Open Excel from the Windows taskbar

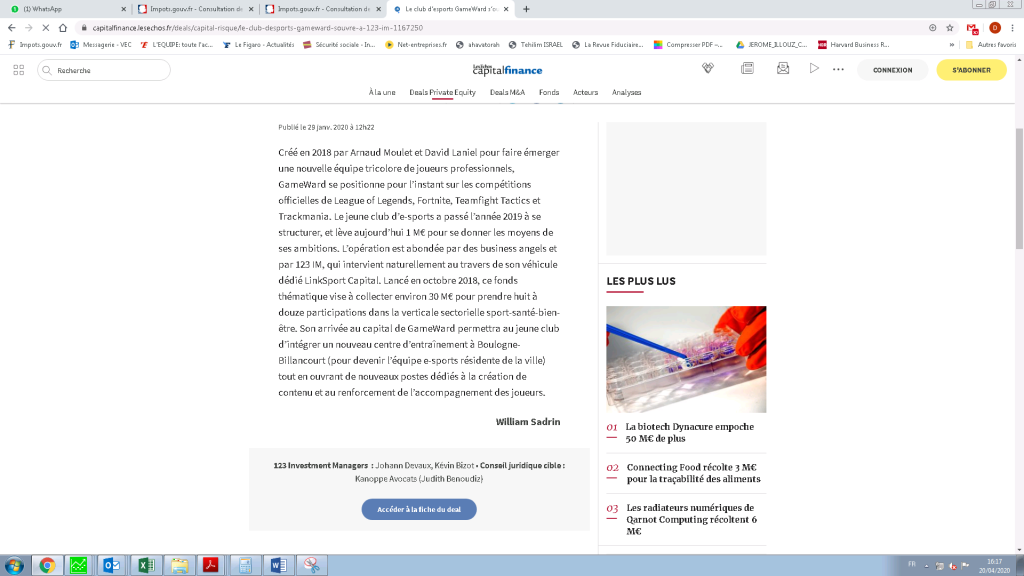click(x=145, y=565)
